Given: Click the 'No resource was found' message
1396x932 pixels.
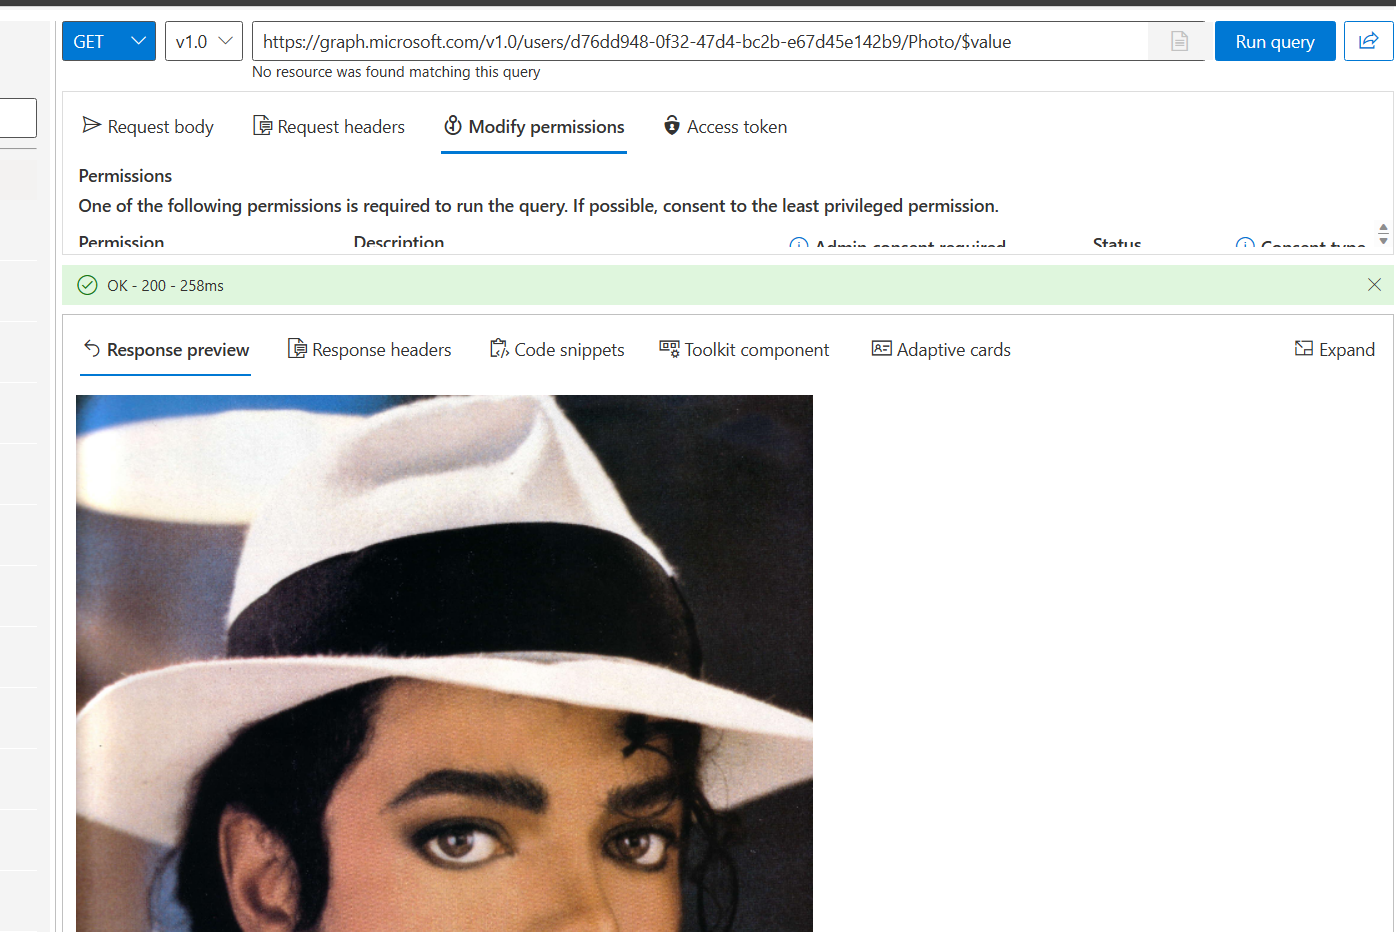Looking at the screenshot, I should coord(396,72).
